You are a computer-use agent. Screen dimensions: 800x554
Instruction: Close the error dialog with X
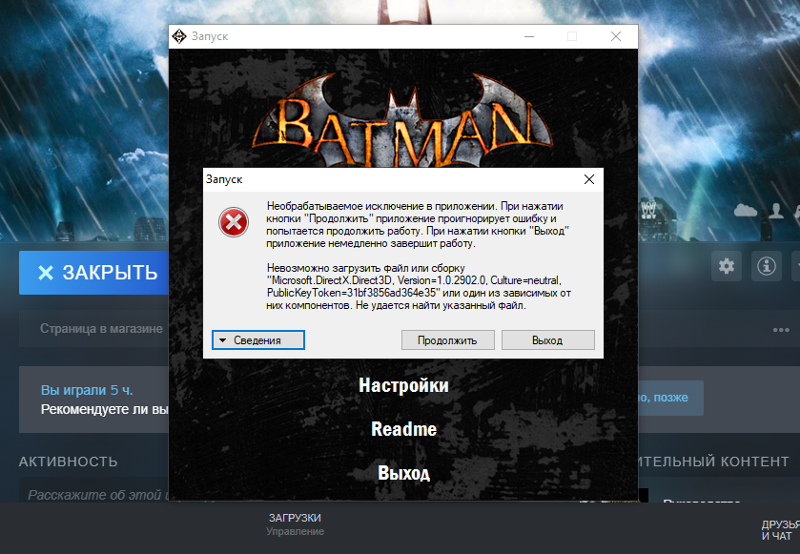589,180
